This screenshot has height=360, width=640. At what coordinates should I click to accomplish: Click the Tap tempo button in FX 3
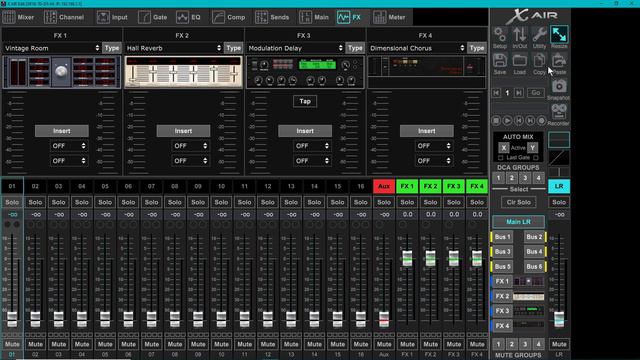pos(305,101)
